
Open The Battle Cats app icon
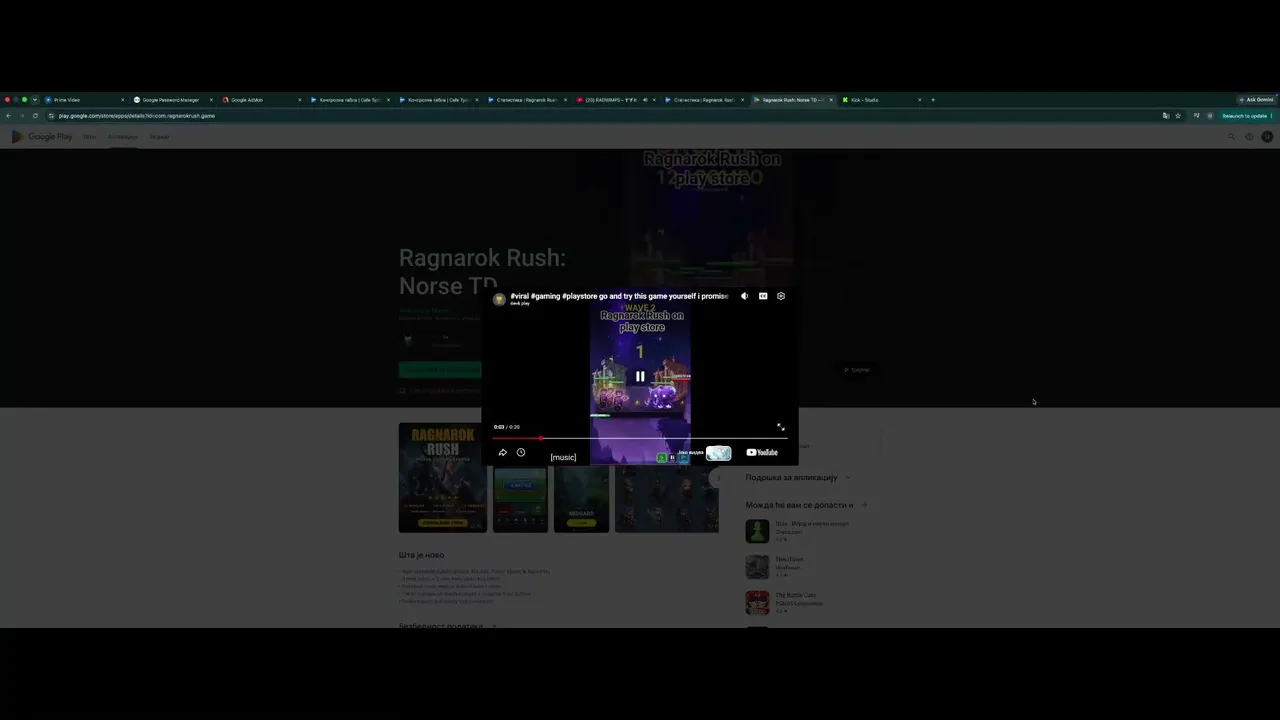pyautogui.click(x=757, y=603)
